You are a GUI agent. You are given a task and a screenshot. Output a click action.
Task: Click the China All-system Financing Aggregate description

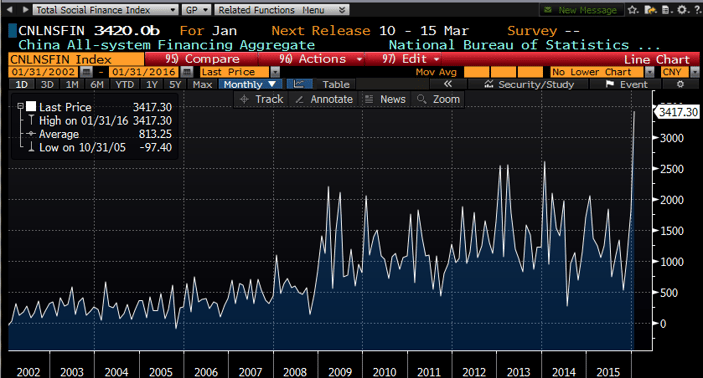click(x=166, y=45)
